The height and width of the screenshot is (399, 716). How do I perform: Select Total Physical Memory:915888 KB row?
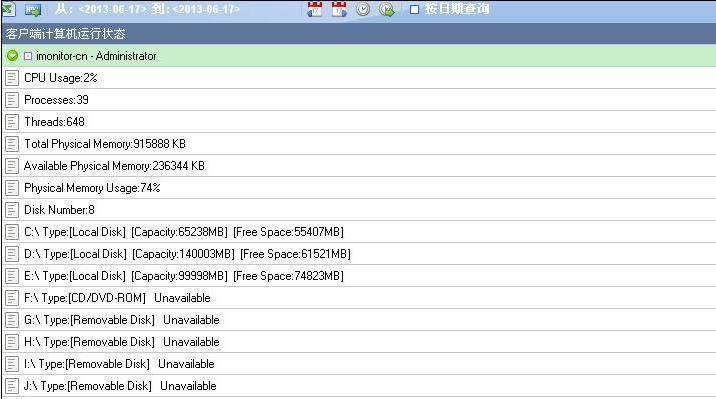(359, 144)
